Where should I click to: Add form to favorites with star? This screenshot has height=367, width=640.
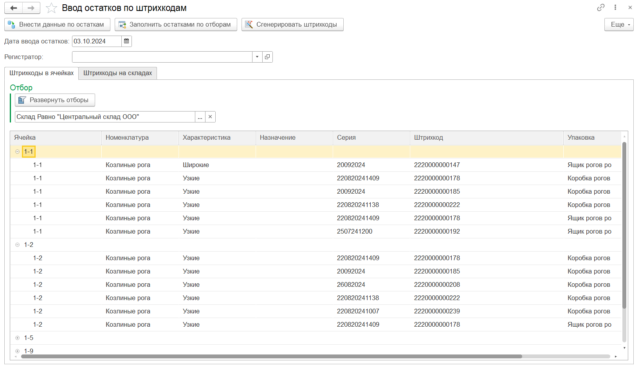(51, 8)
